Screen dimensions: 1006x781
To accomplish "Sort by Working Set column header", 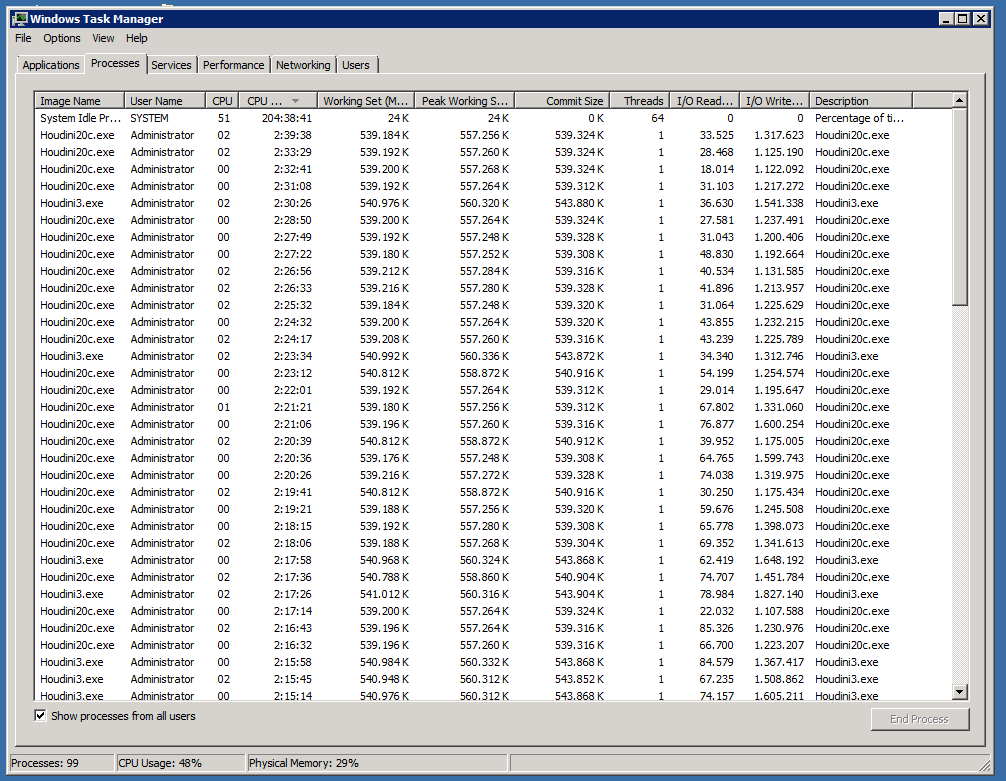I will point(366,101).
